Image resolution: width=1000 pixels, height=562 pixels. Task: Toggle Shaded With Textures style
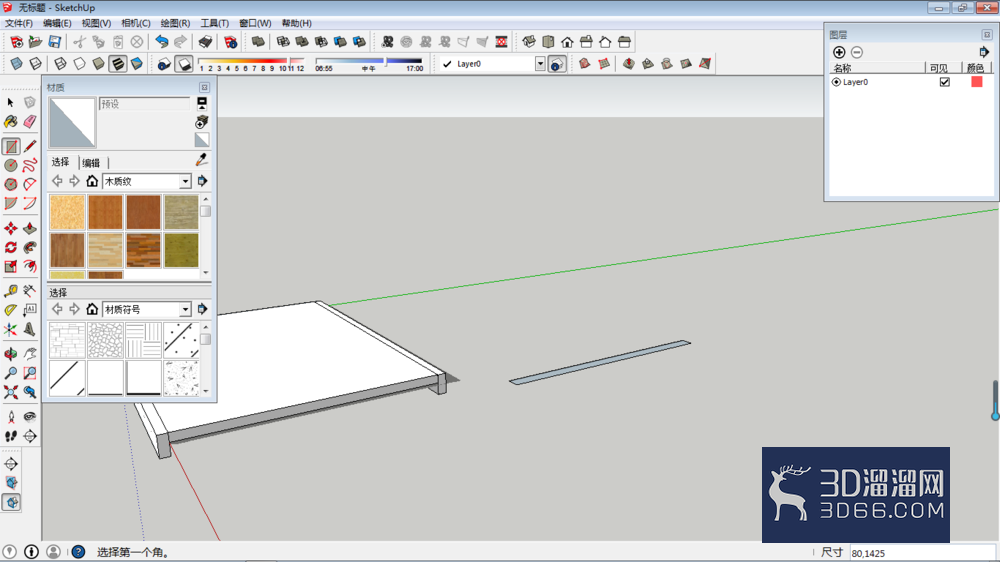coord(118,64)
